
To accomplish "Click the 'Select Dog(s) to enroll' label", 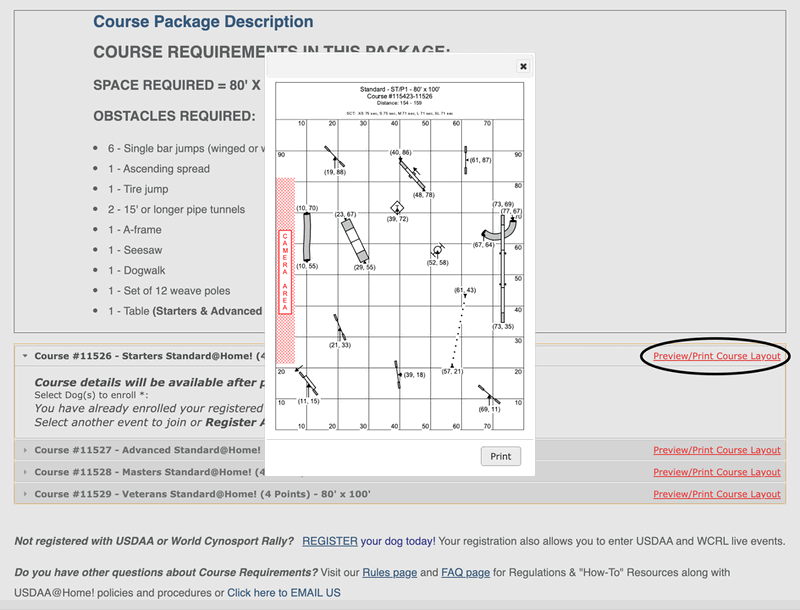I will click(91, 395).
